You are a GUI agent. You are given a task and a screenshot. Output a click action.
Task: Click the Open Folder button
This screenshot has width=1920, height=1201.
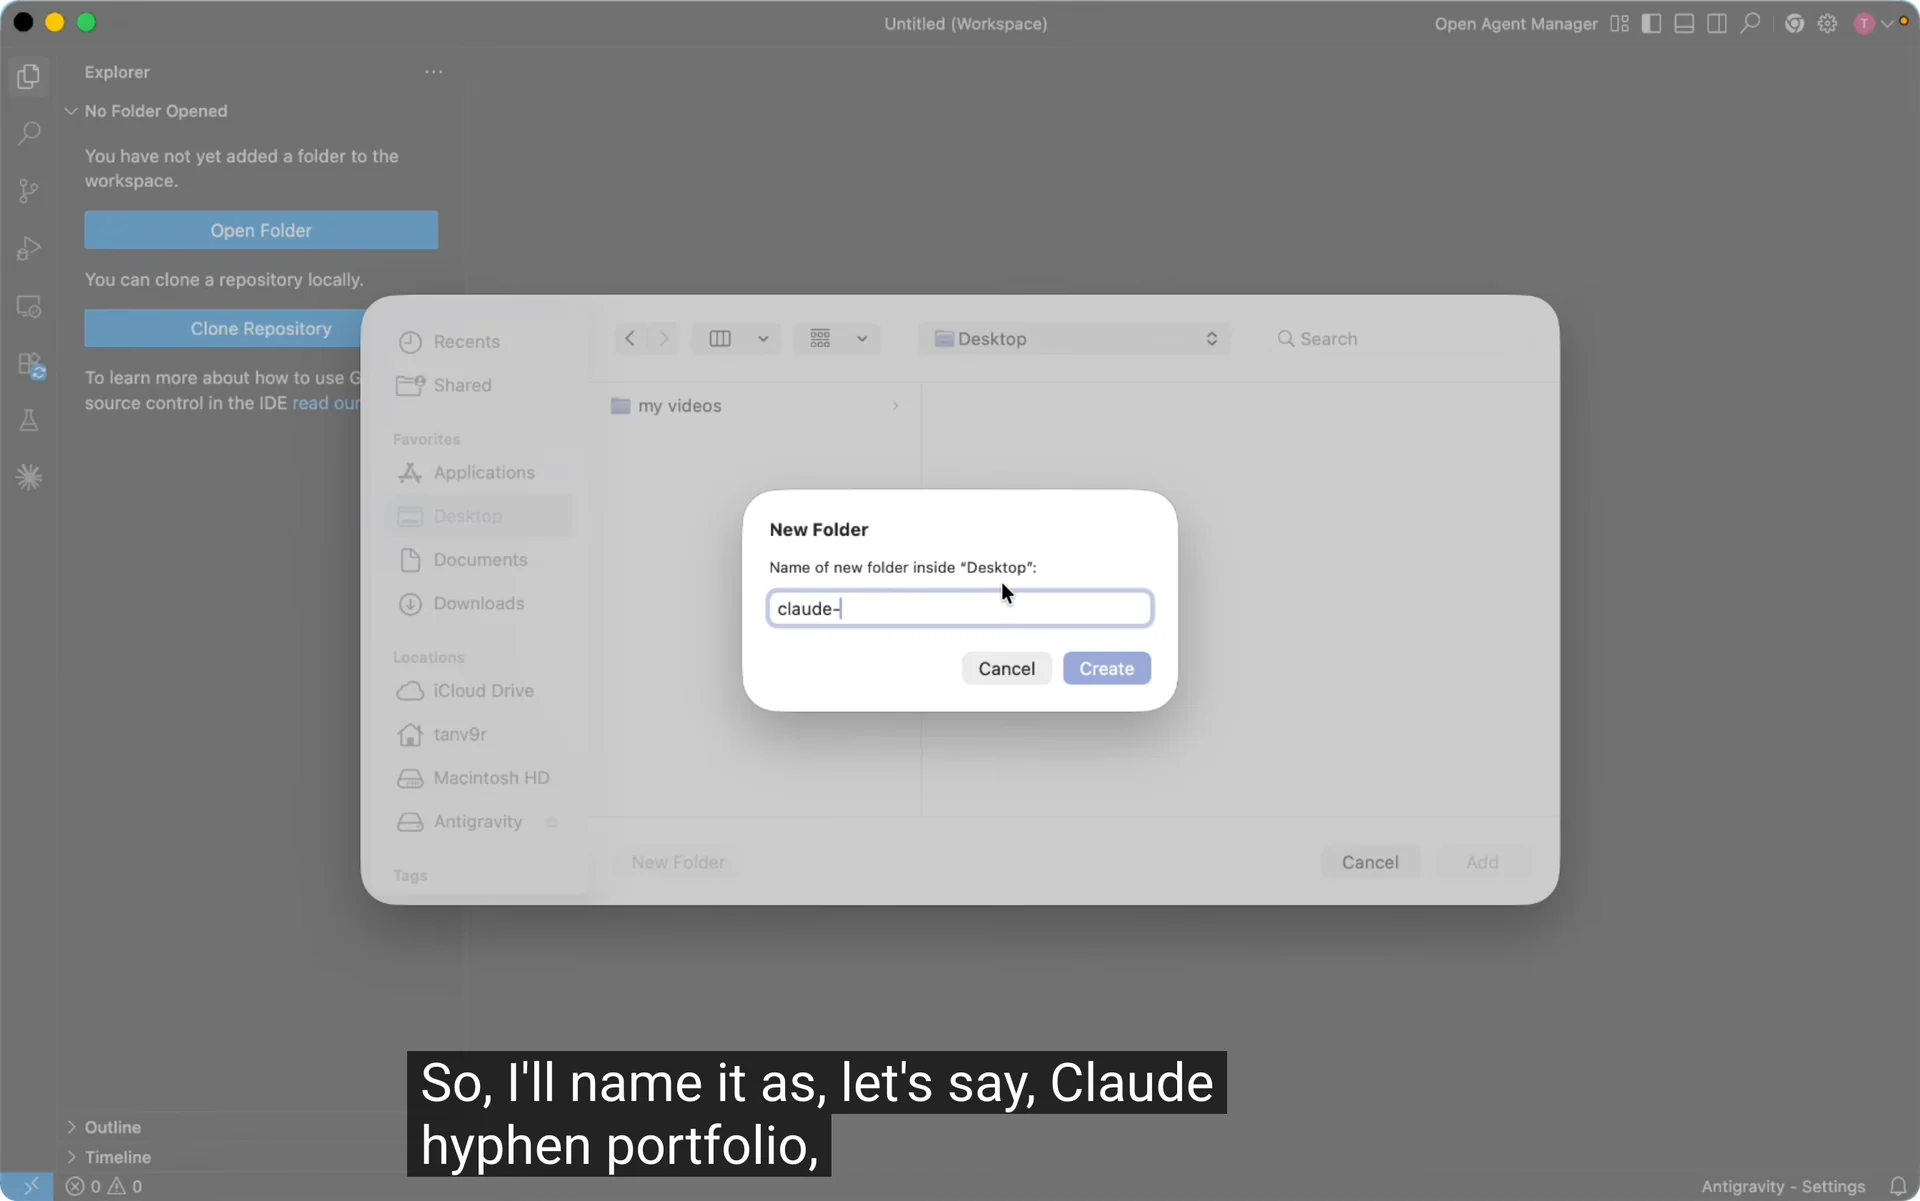point(261,230)
